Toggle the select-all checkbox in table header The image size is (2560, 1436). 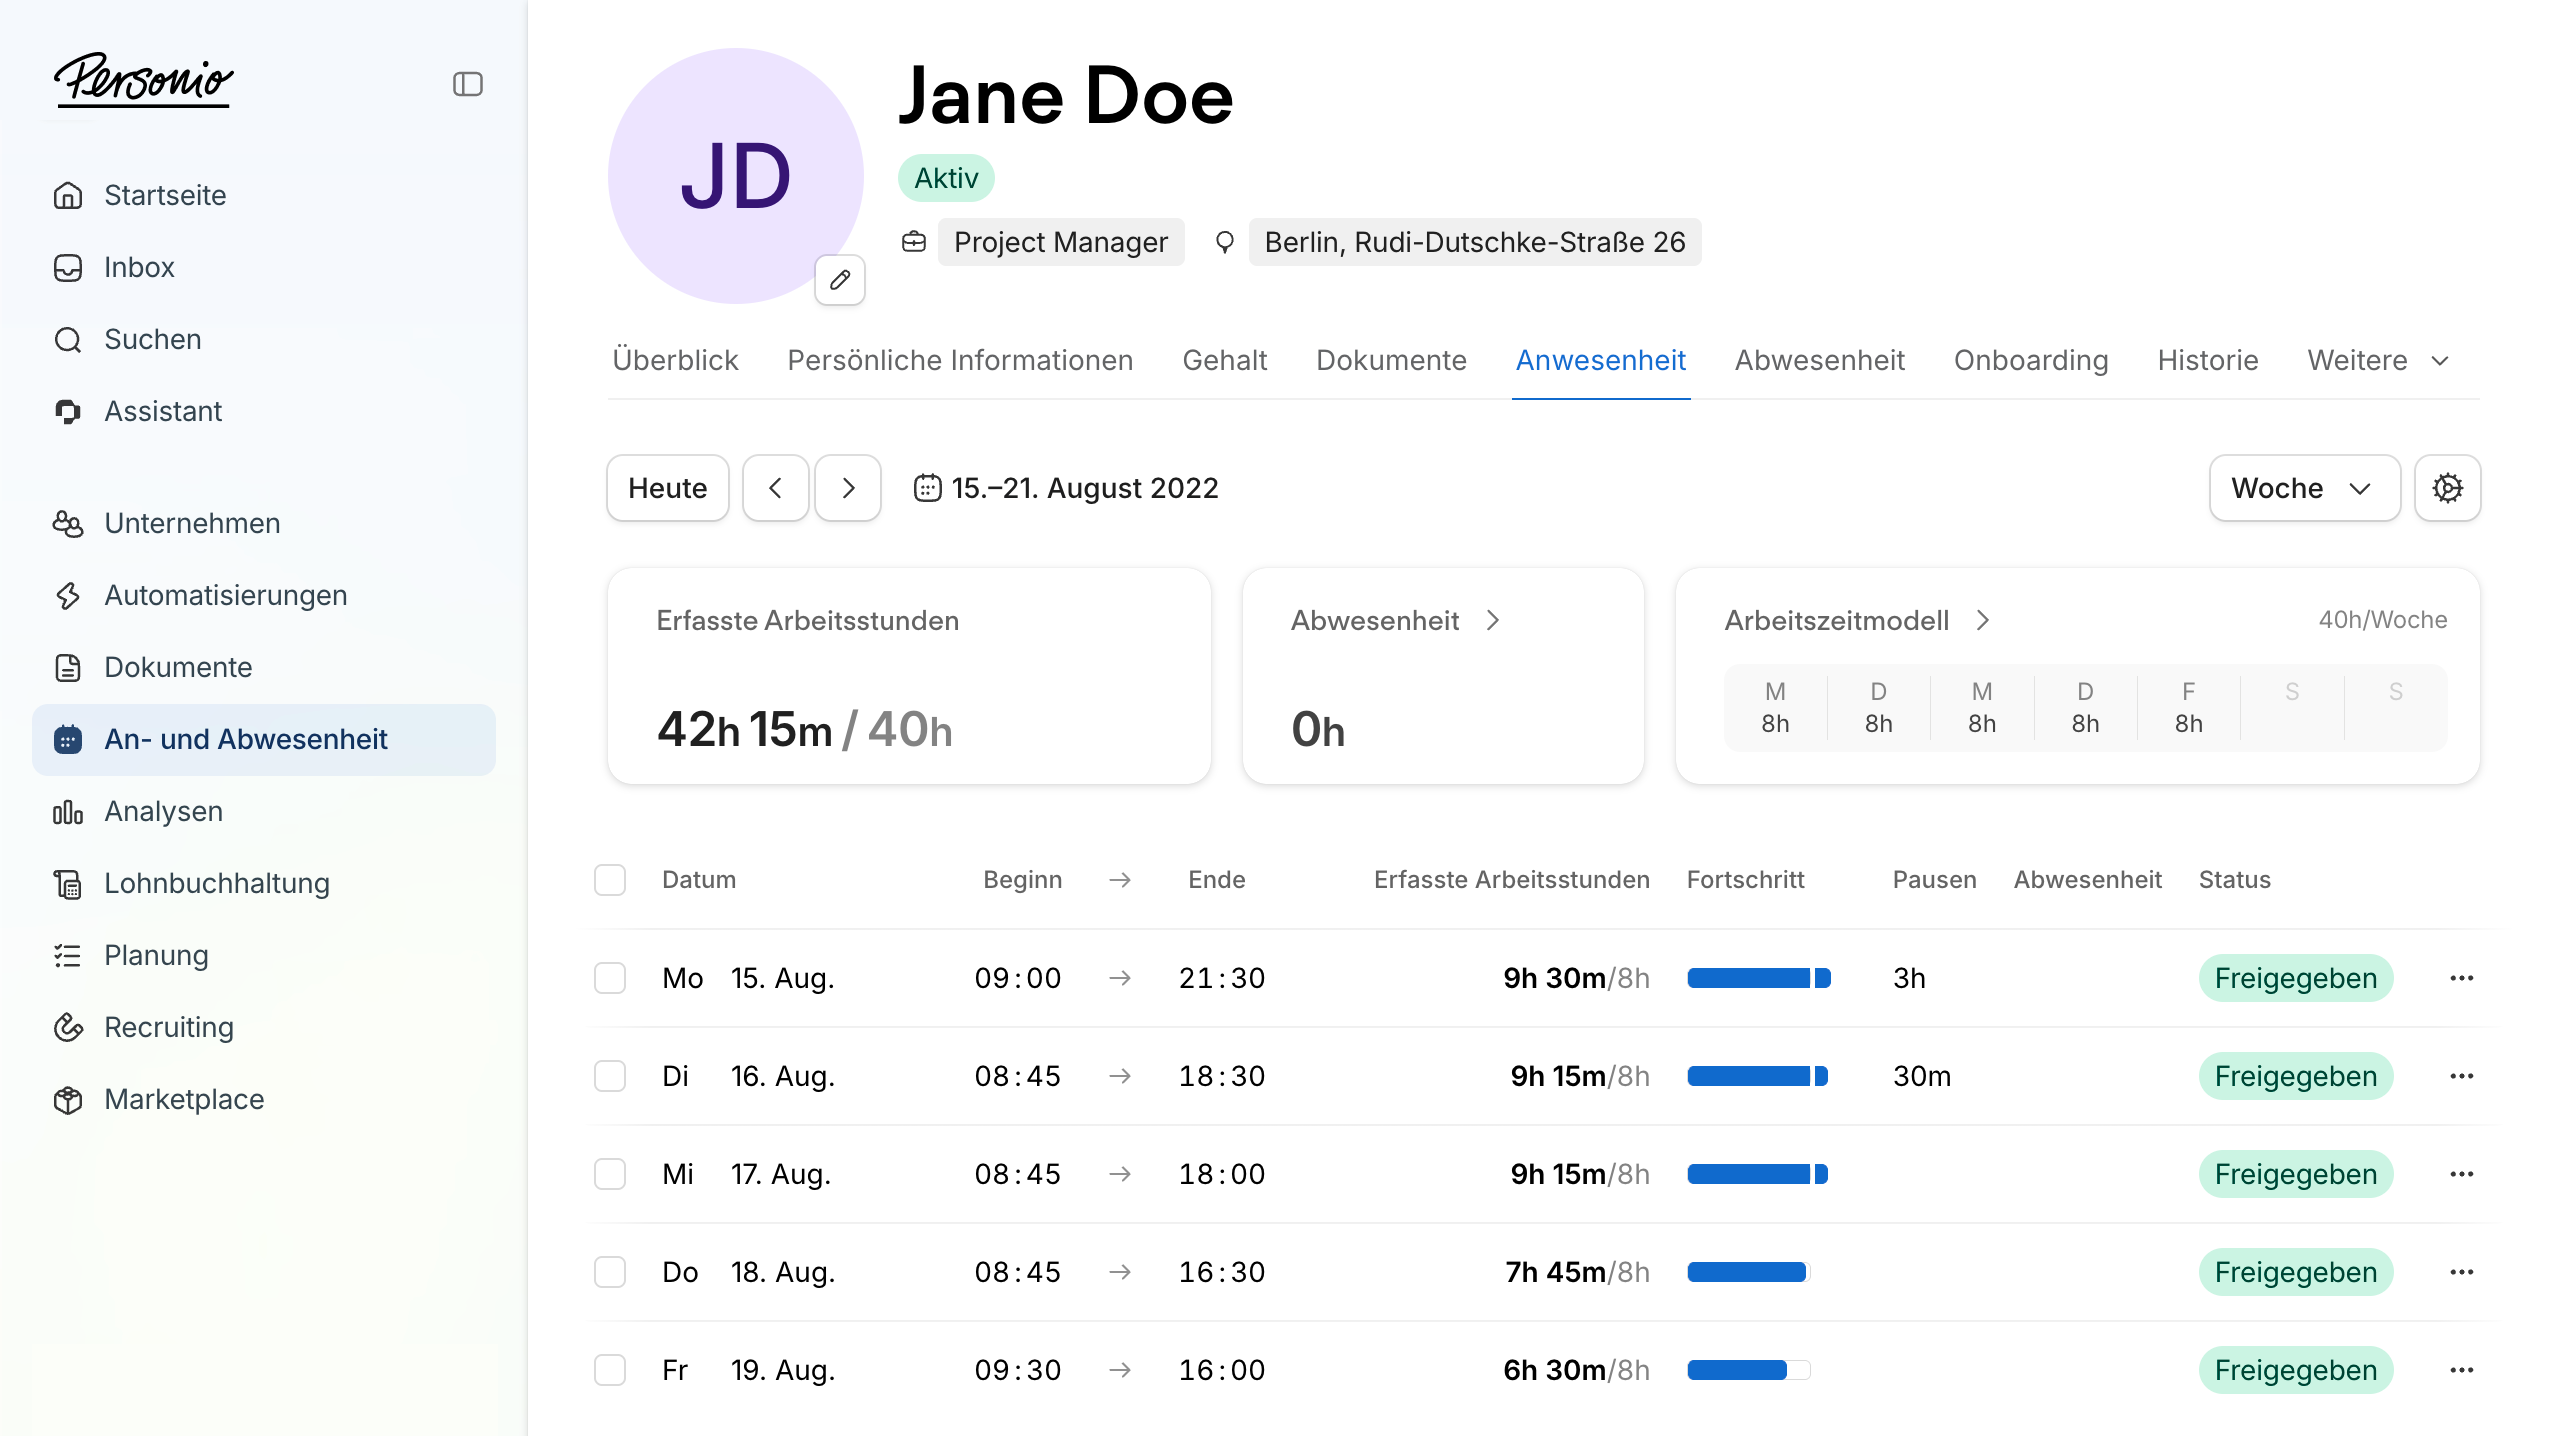coord(610,880)
